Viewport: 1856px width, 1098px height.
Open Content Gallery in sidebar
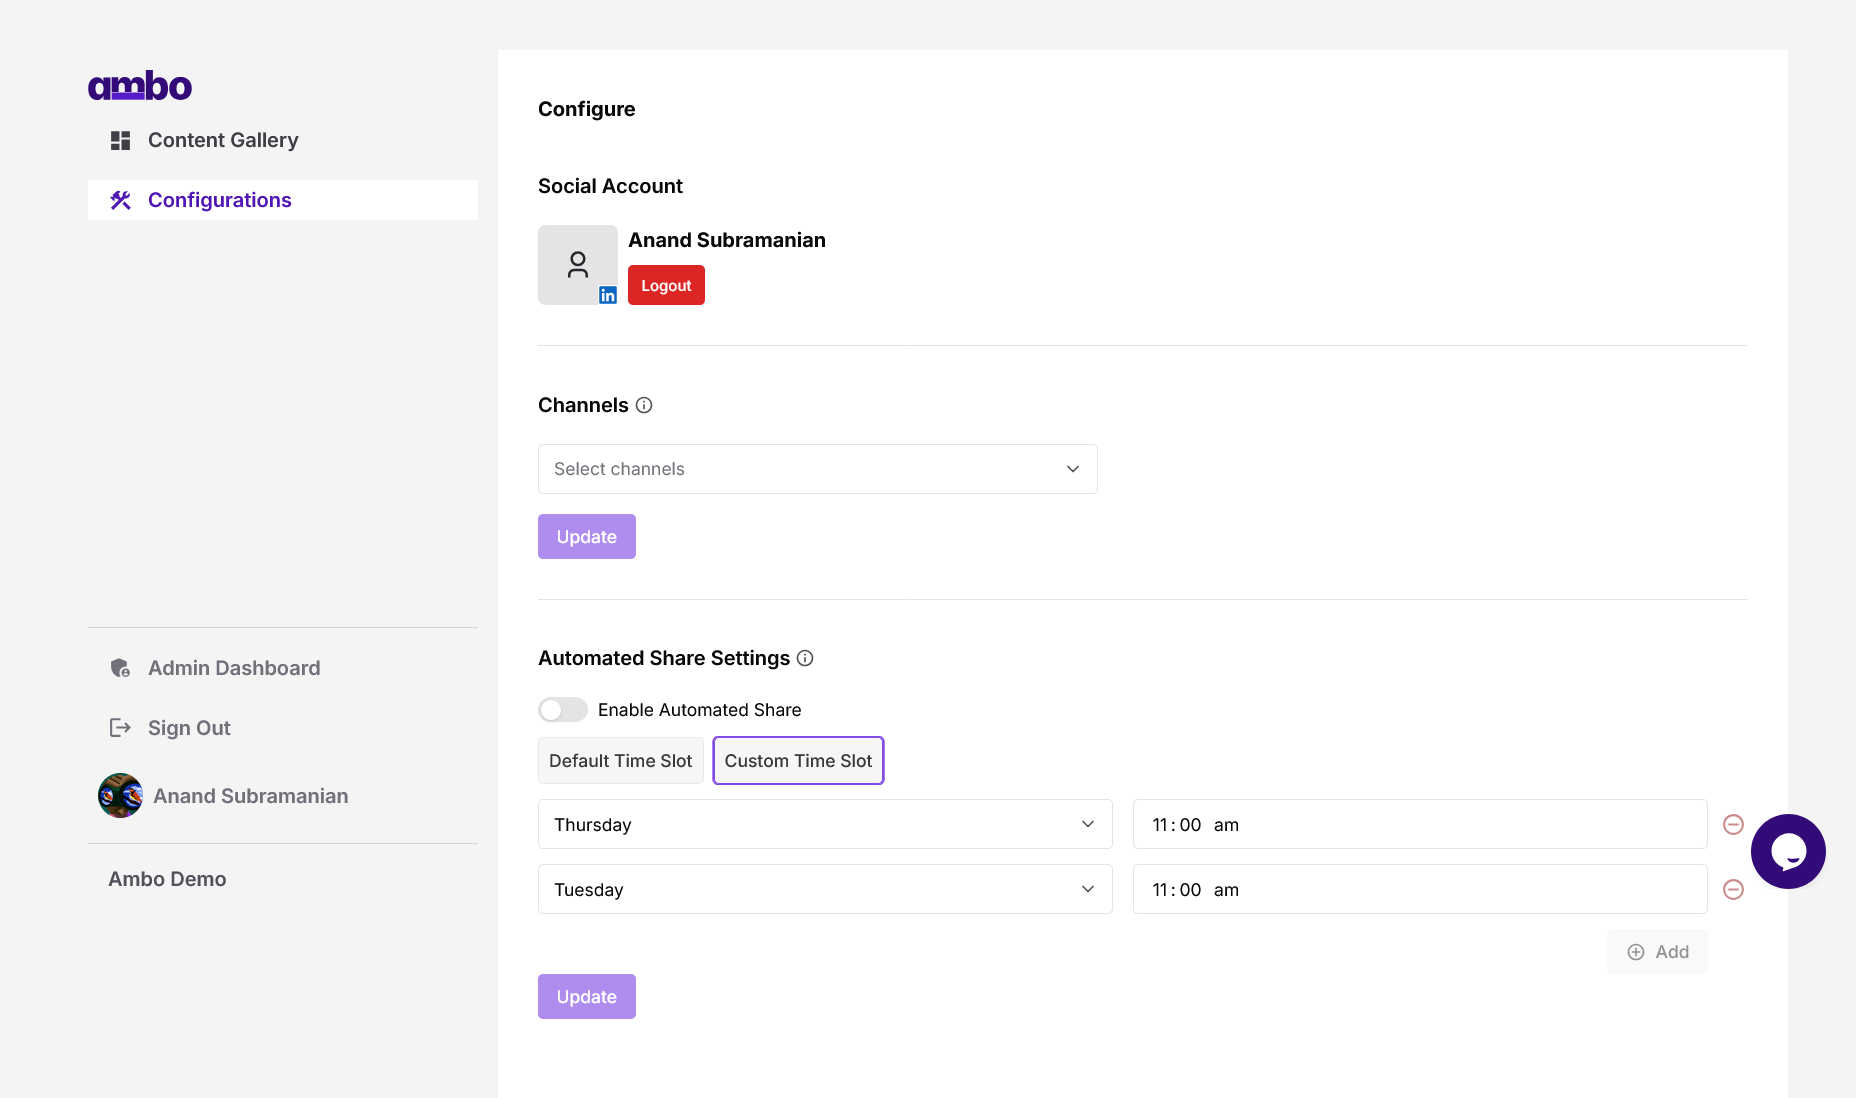(222, 140)
